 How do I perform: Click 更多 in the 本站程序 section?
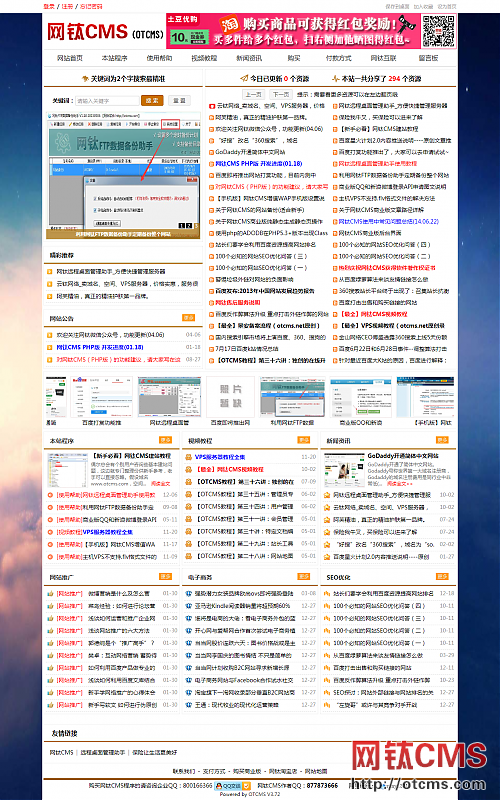point(165,440)
